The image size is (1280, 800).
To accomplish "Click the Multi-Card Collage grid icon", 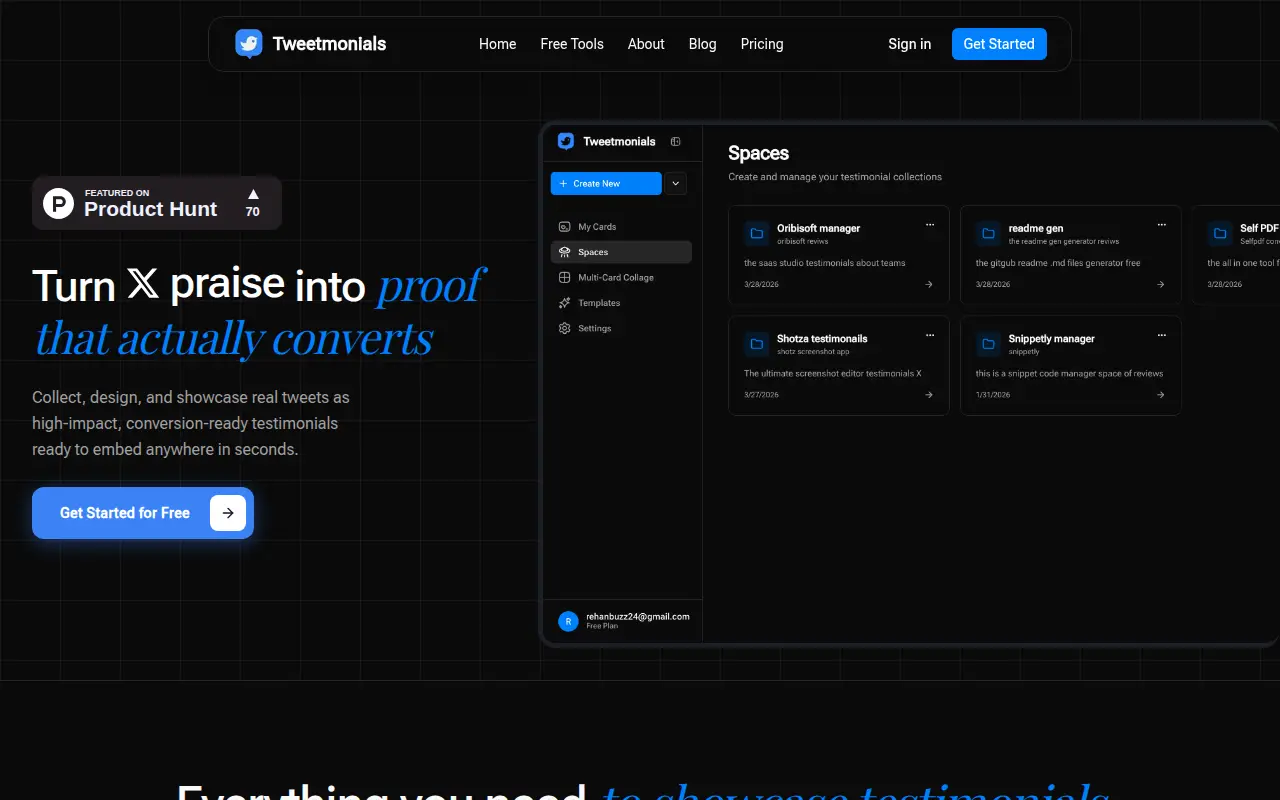I will tap(565, 277).
